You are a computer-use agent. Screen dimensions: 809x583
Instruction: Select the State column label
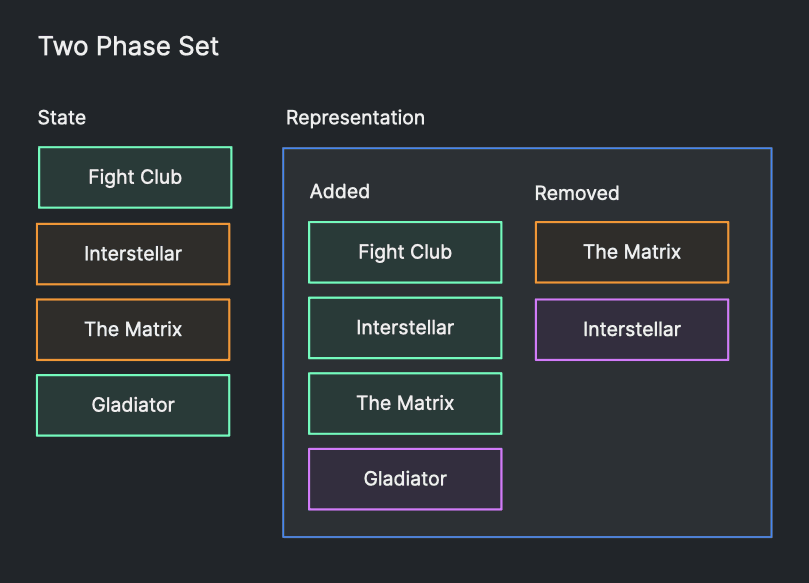(x=62, y=118)
